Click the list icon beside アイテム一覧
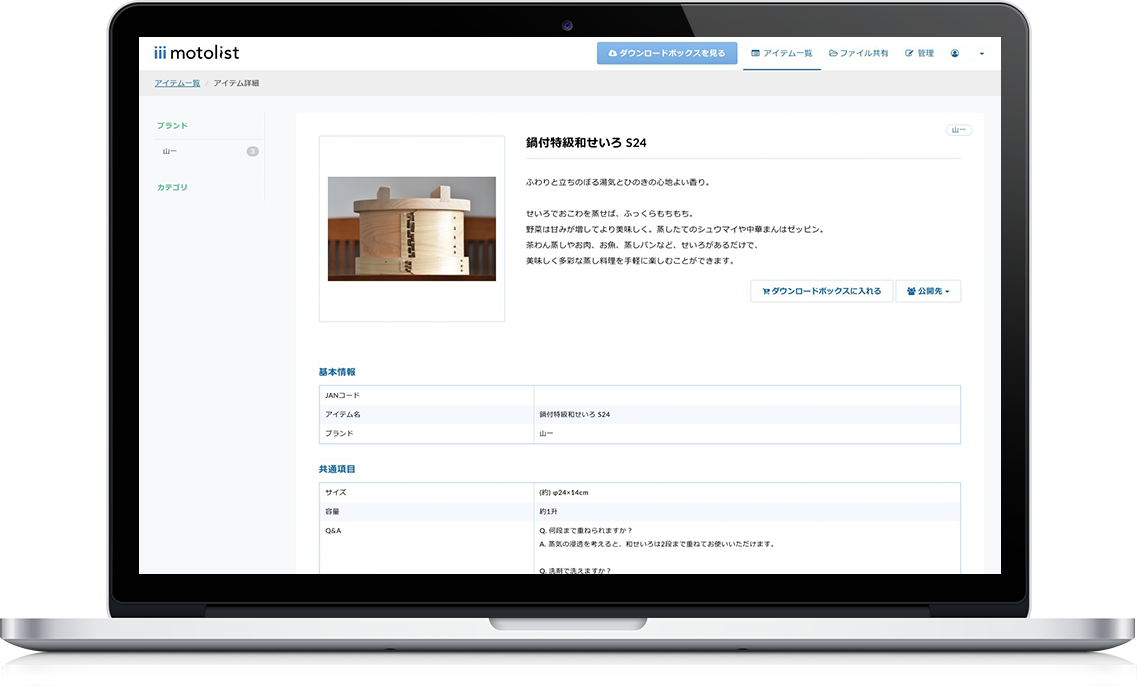1137x686 pixels. click(756, 53)
